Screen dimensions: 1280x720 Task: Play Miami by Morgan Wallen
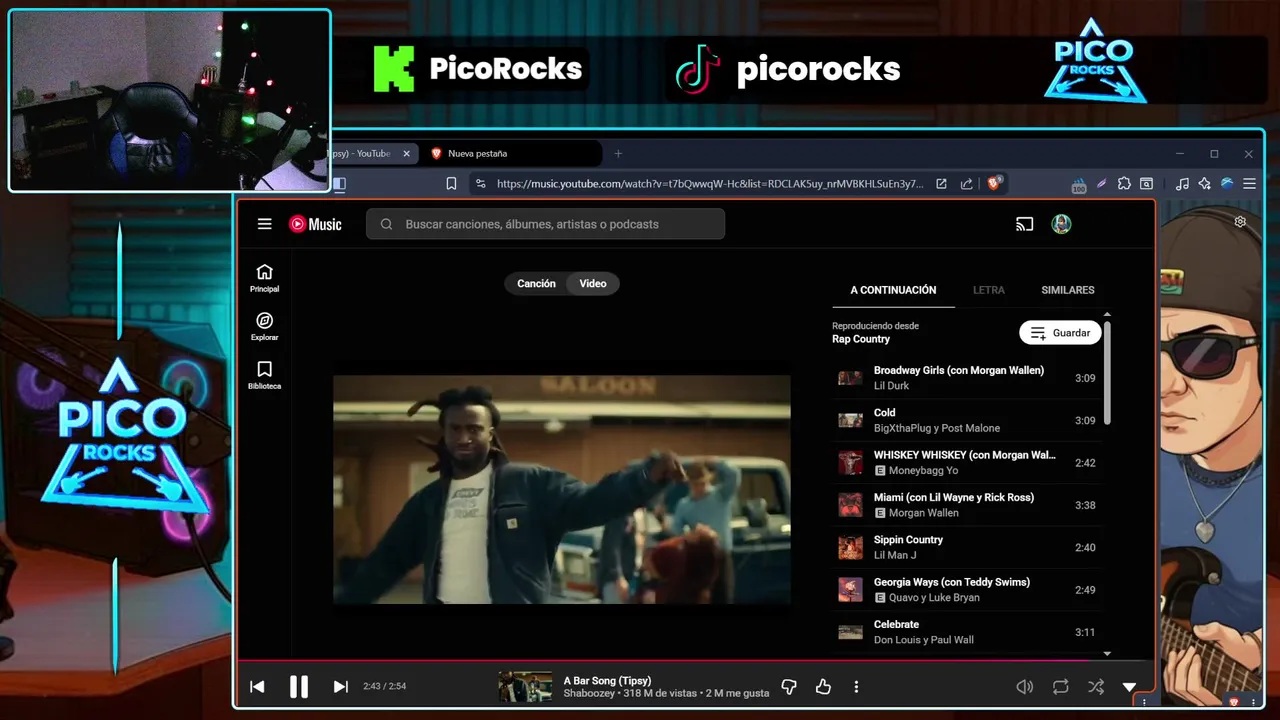pos(967,505)
